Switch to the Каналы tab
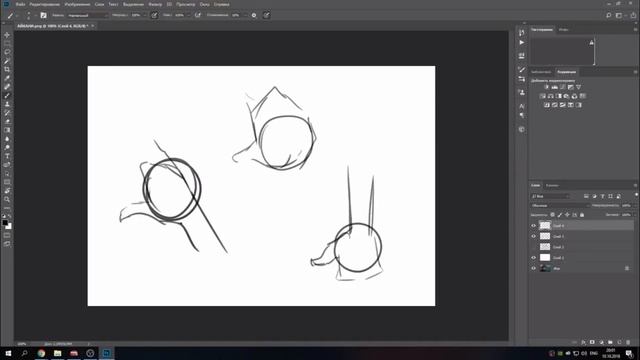The height and width of the screenshot is (360, 640). coord(552,185)
